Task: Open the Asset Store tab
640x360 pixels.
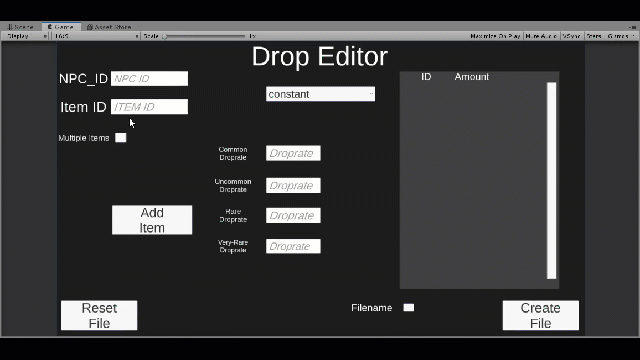Action: click(x=109, y=27)
